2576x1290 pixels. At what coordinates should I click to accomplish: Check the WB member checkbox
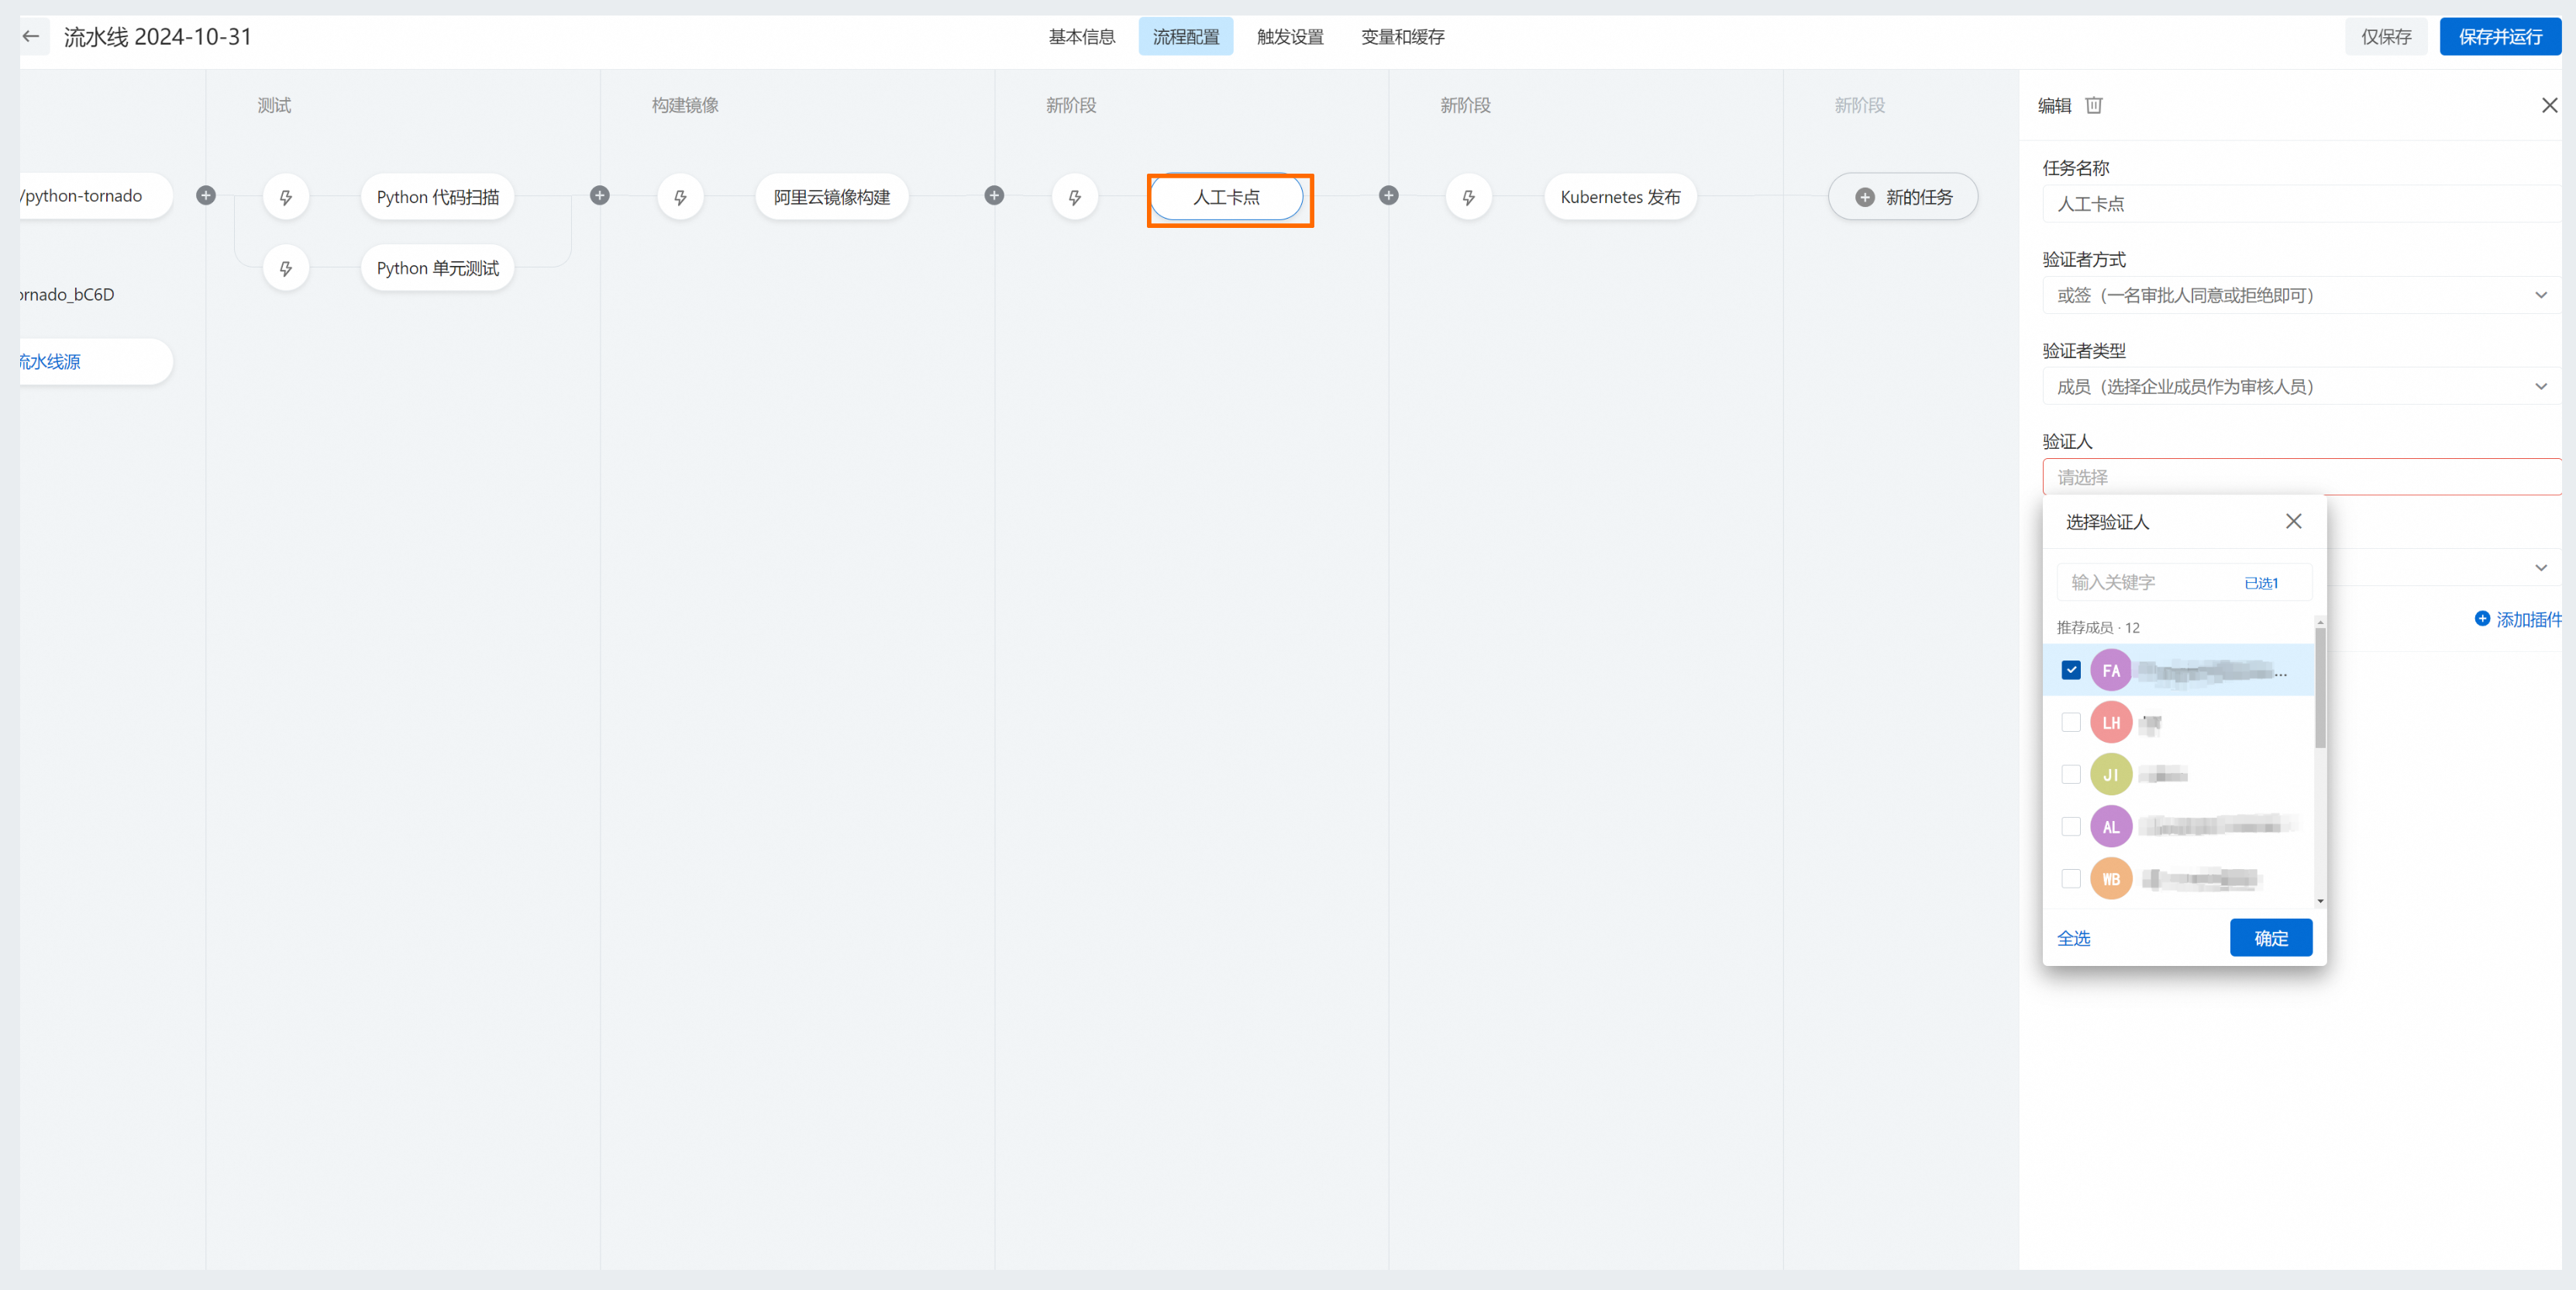coord(2071,878)
